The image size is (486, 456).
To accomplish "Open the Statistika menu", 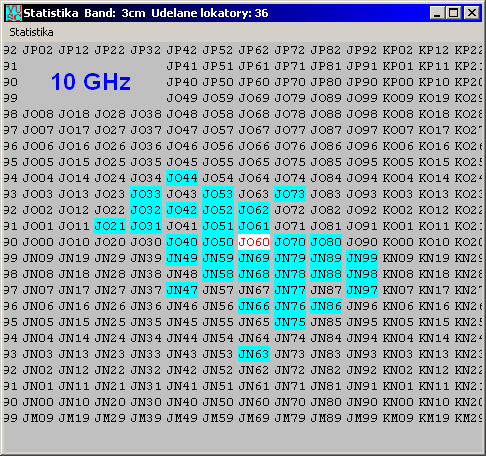I will [31, 32].
